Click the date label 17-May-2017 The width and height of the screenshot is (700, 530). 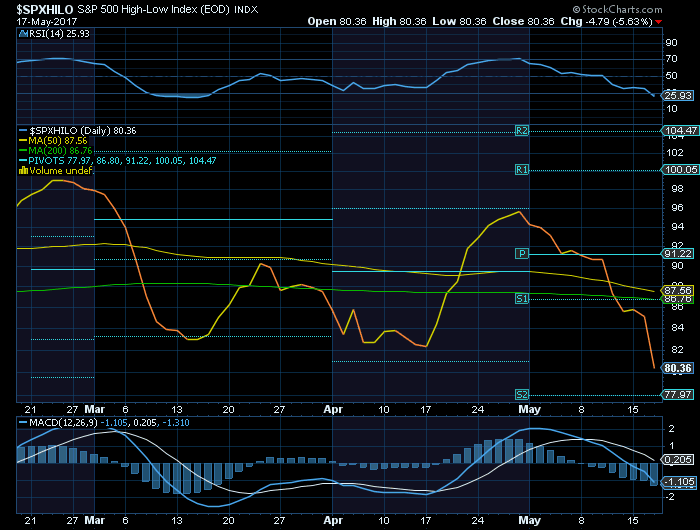click(x=47, y=21)
